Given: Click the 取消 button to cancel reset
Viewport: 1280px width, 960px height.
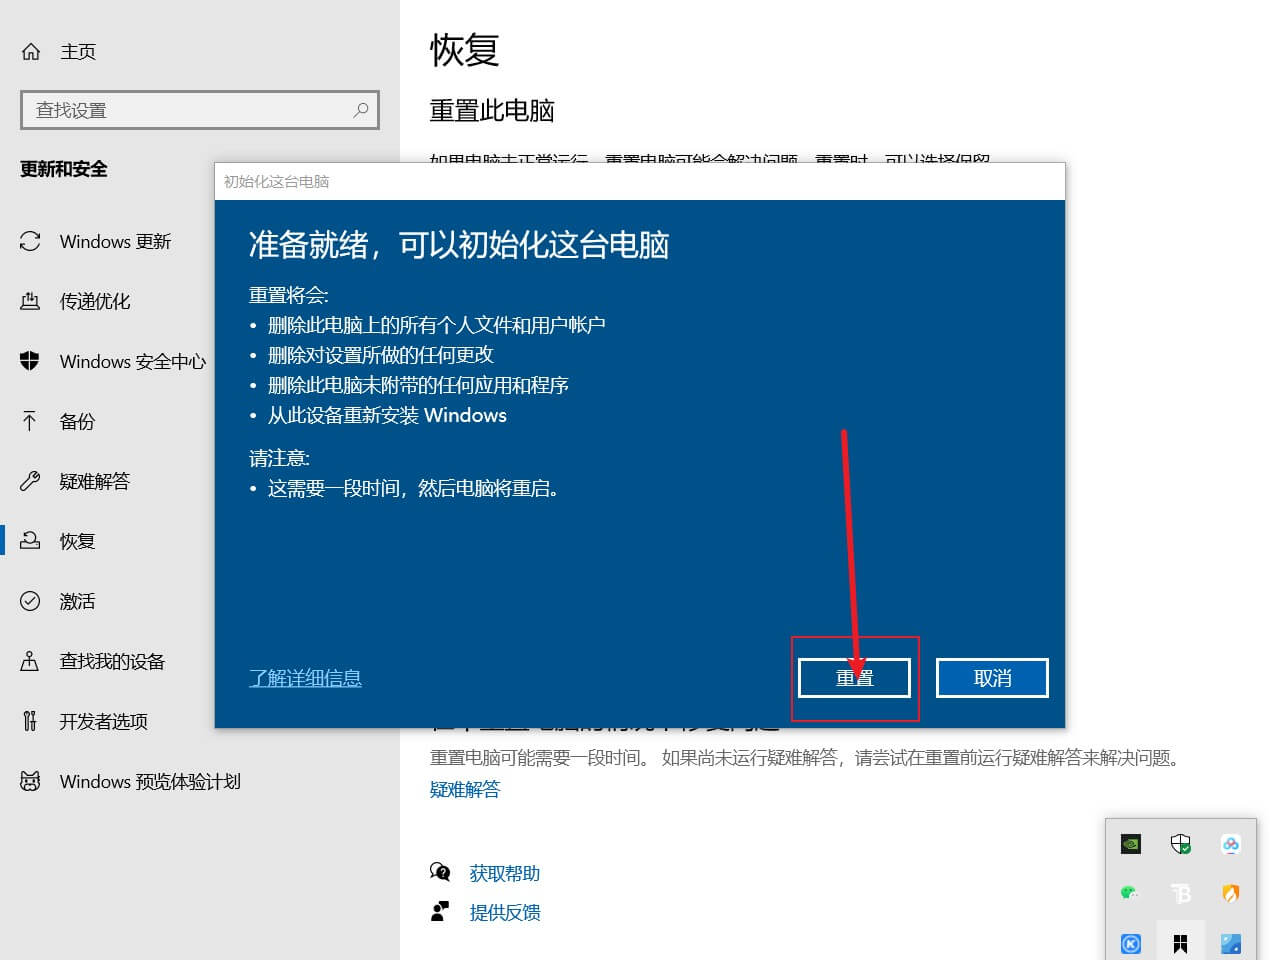Looking at the screenshot, I should pos(992,678).
